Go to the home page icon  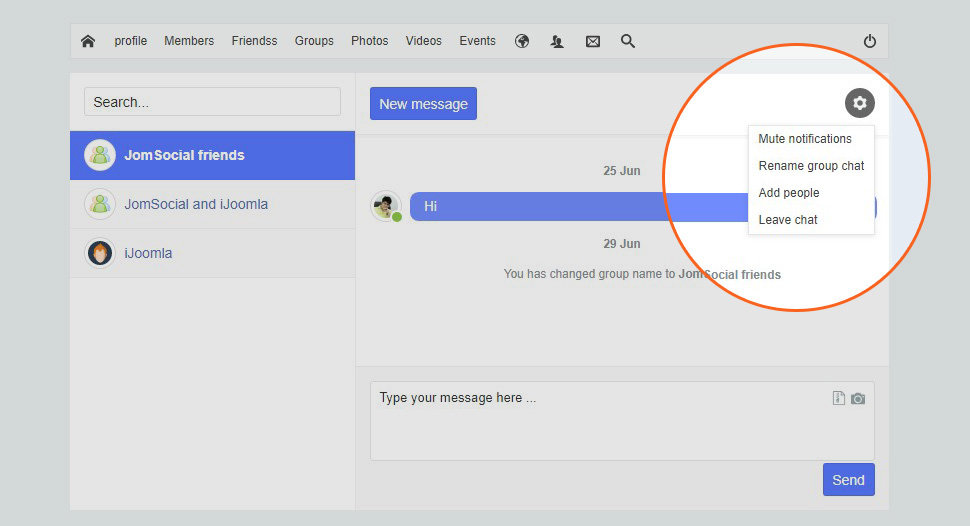88,41
